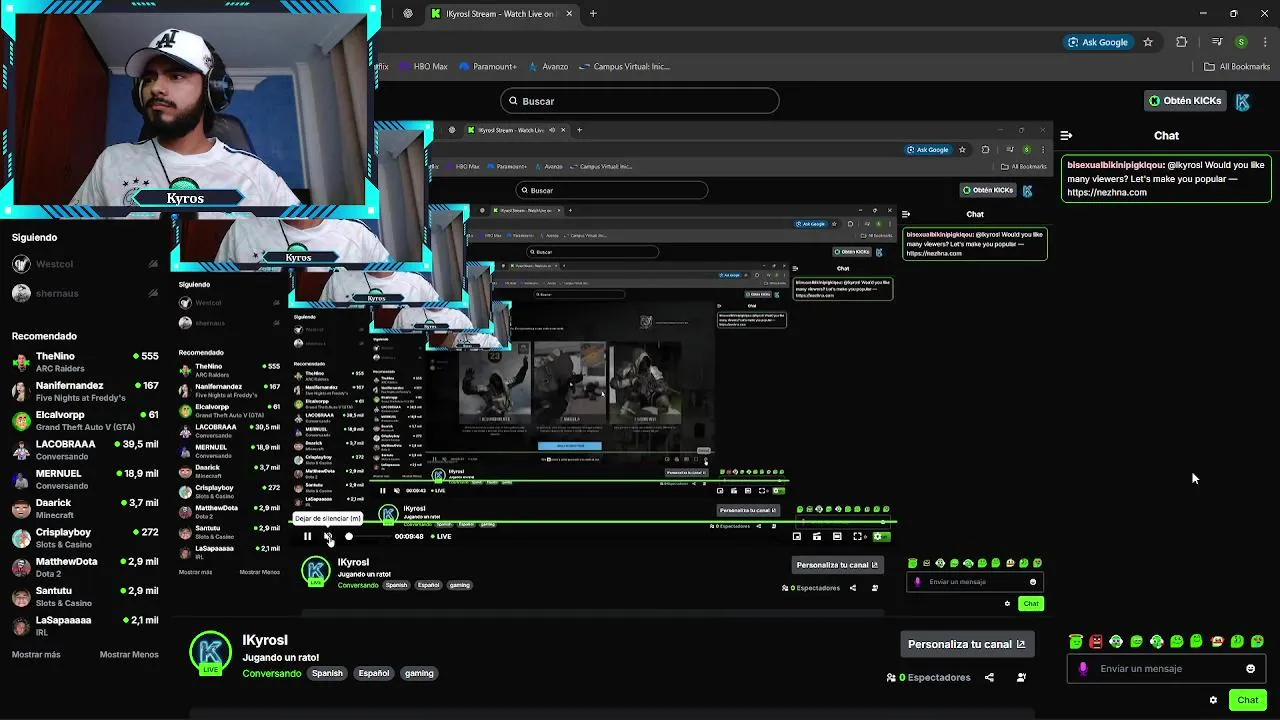Open picture-in-picture mini player
This screenshot has height=720, width=1280.
point(797,536)
